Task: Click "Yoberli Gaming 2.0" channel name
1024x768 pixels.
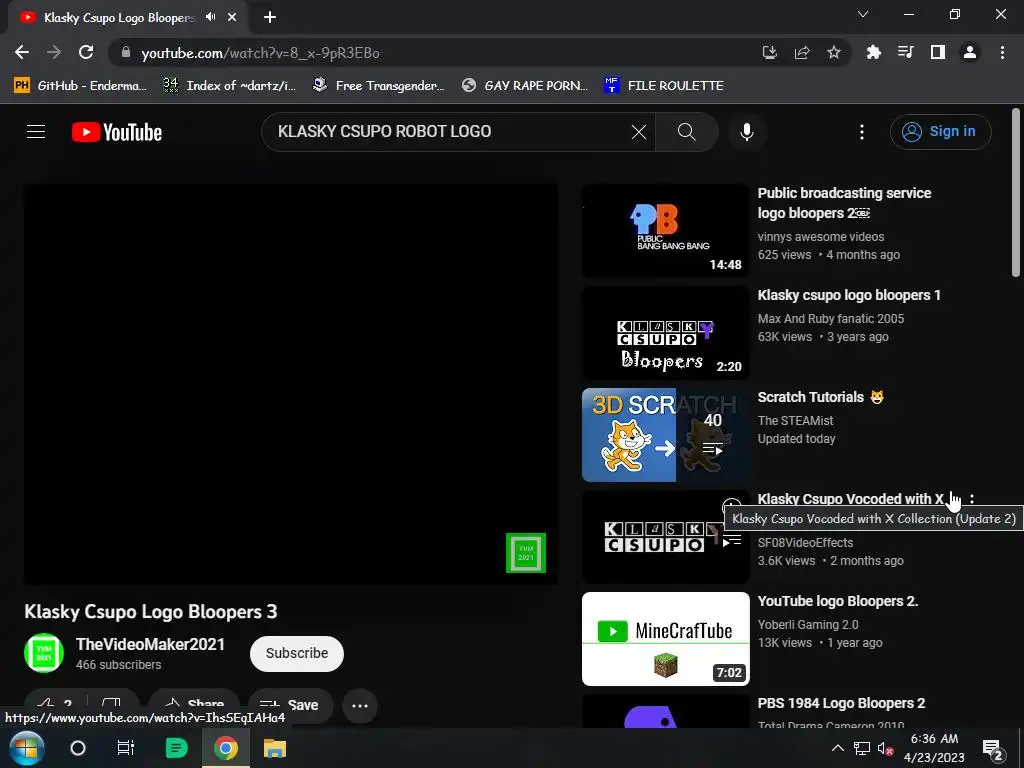Action: coord(808,624)
